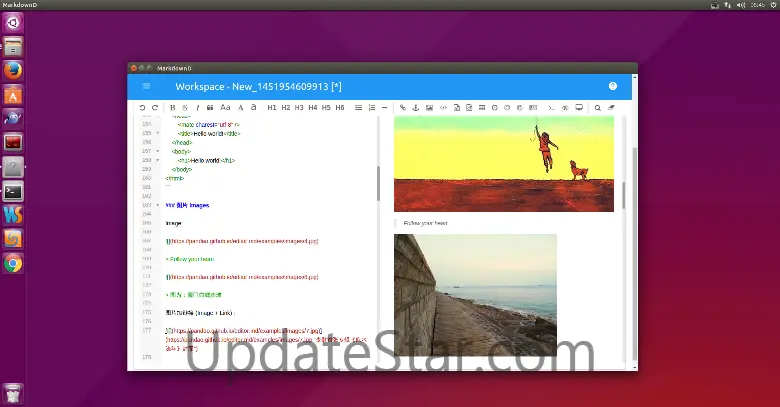780x407 pixels.
Task: Open go-to-line via the terminal prompt icon
Action: 551,107
